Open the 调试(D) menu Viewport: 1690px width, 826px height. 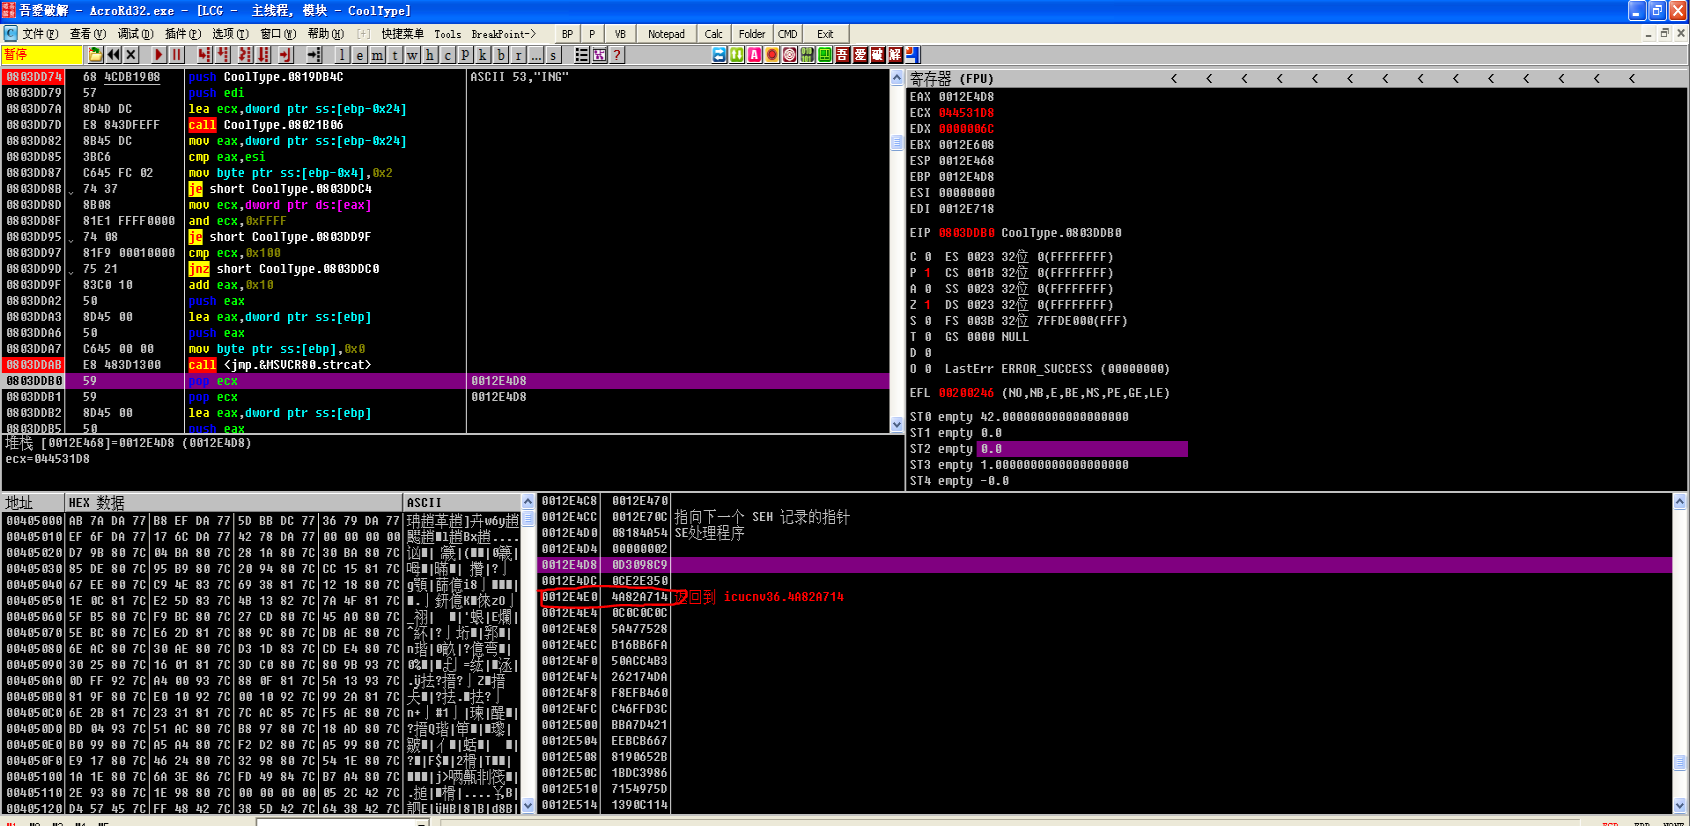tap(135, 34)
